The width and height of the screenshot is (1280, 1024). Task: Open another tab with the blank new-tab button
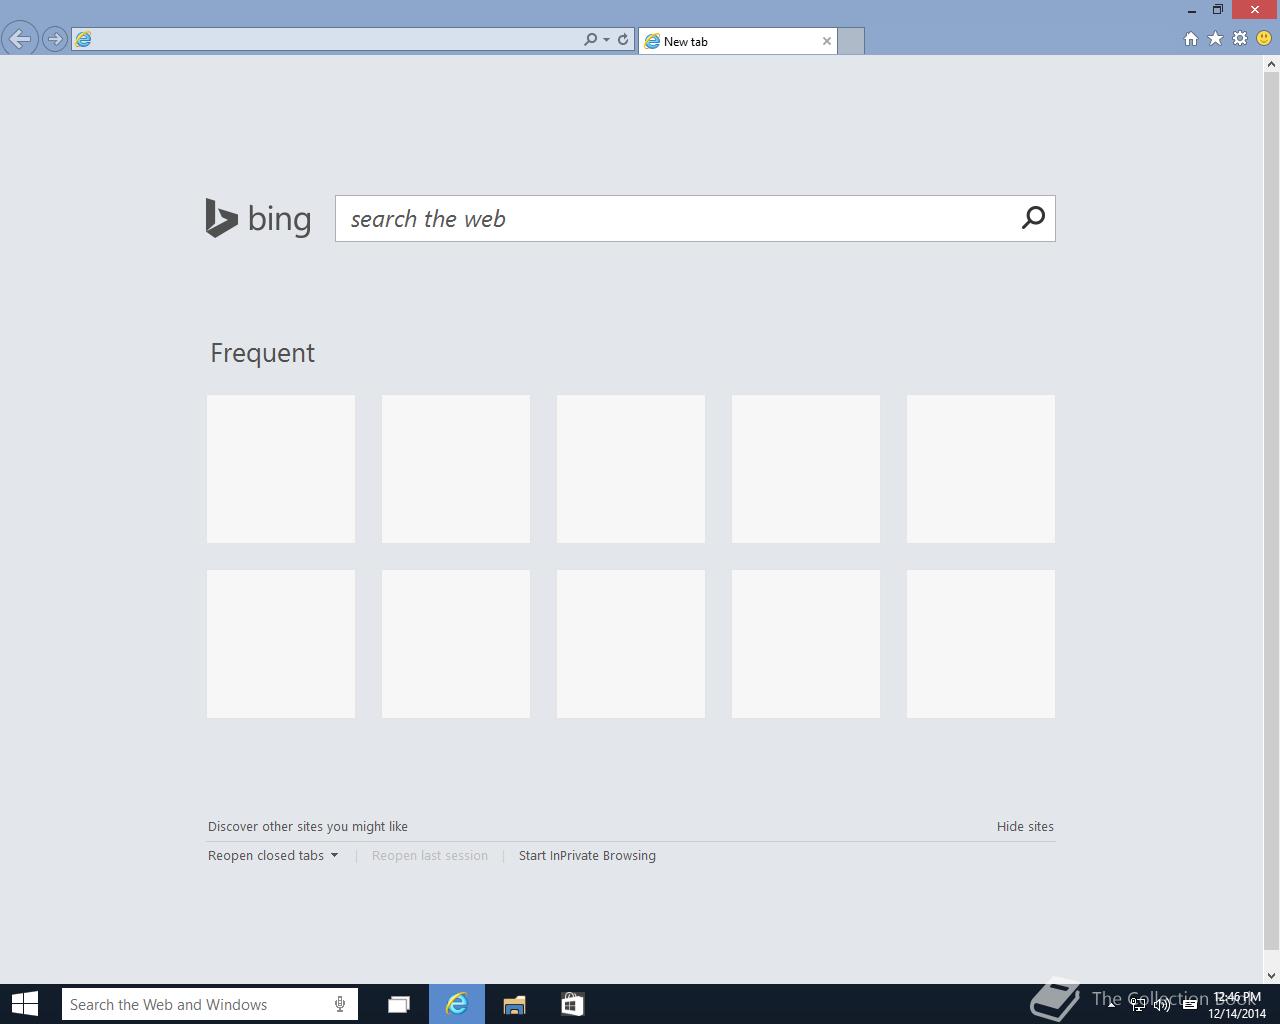pyautogui.click(x=850, y=41)
